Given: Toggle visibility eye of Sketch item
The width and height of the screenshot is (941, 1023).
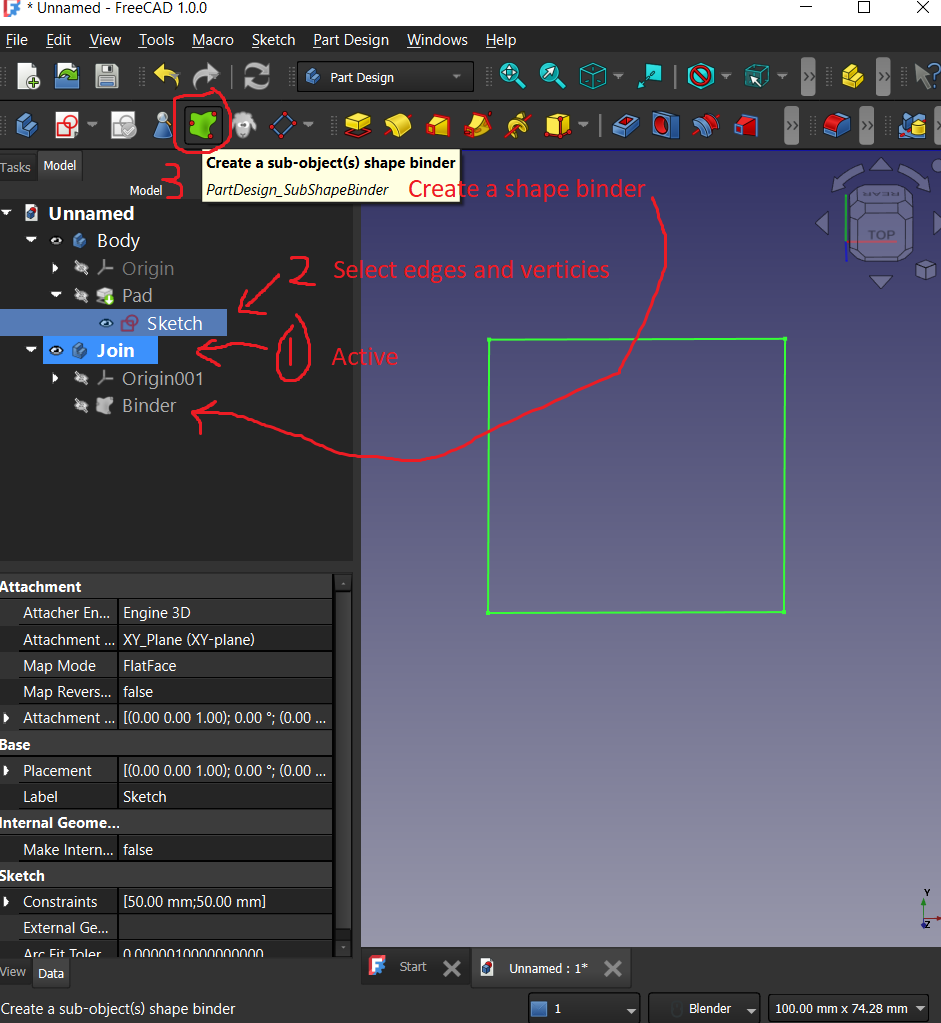Looking at the screenshot, I should 106,323.
